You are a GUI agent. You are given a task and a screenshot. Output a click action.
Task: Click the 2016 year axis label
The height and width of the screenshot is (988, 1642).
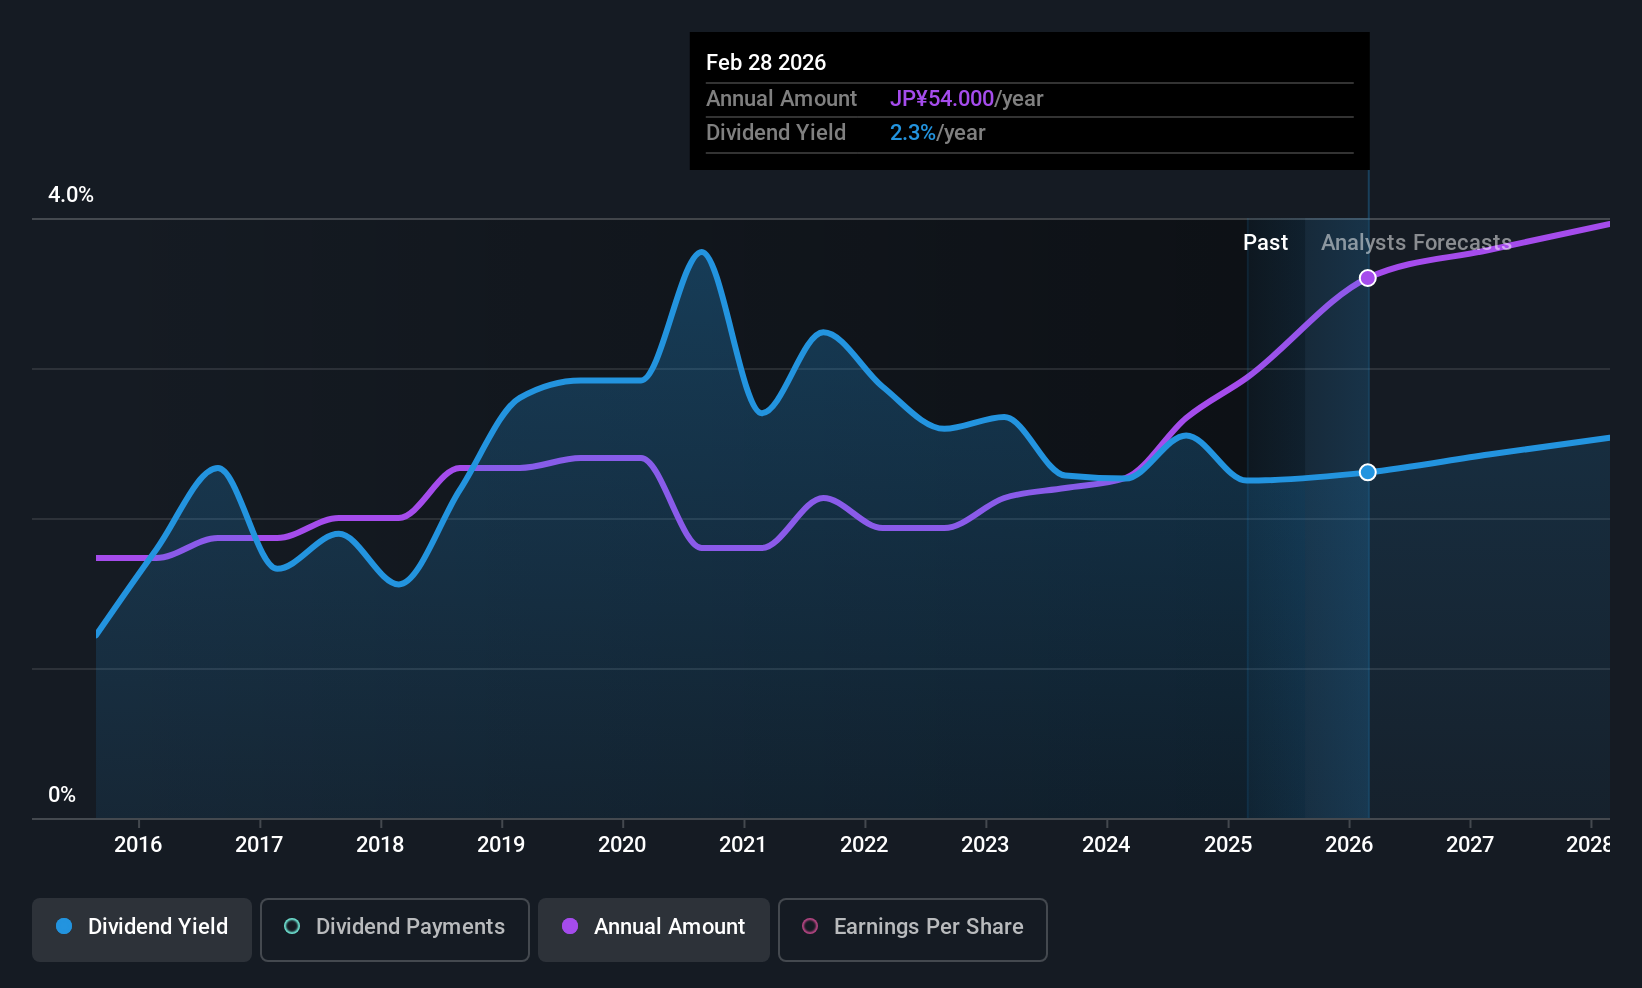coord(138,844)
